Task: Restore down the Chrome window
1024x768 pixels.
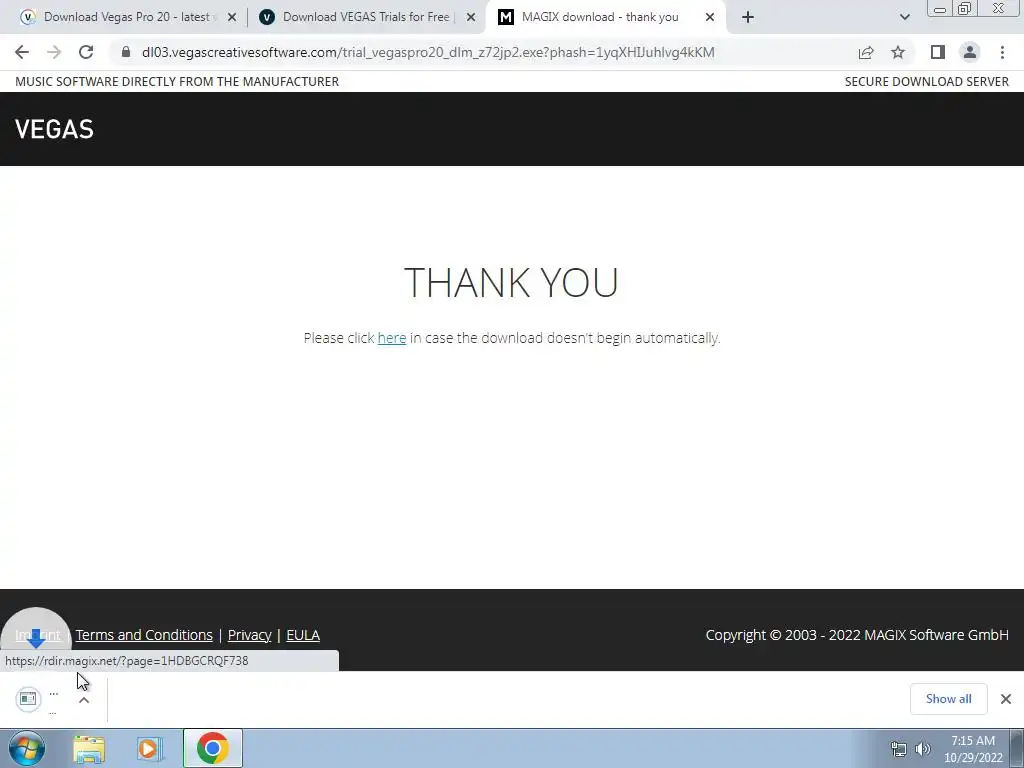Action: [965, 9]
